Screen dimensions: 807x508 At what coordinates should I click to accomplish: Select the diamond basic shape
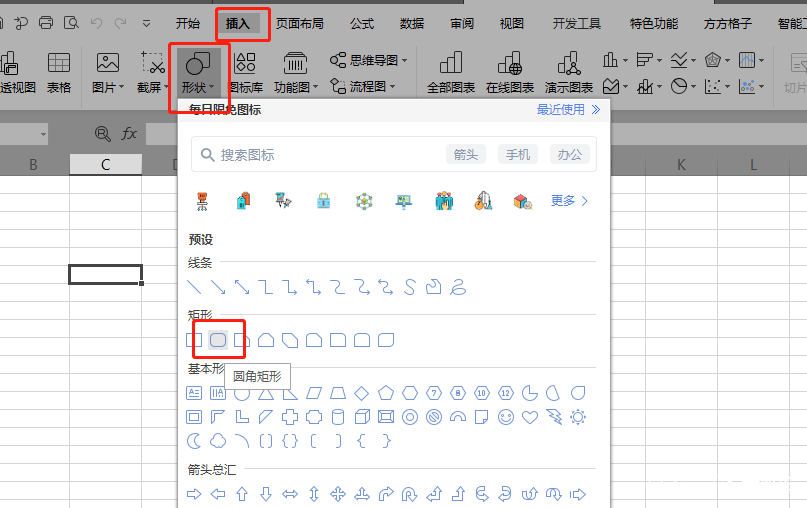click(x=362, y=393)
